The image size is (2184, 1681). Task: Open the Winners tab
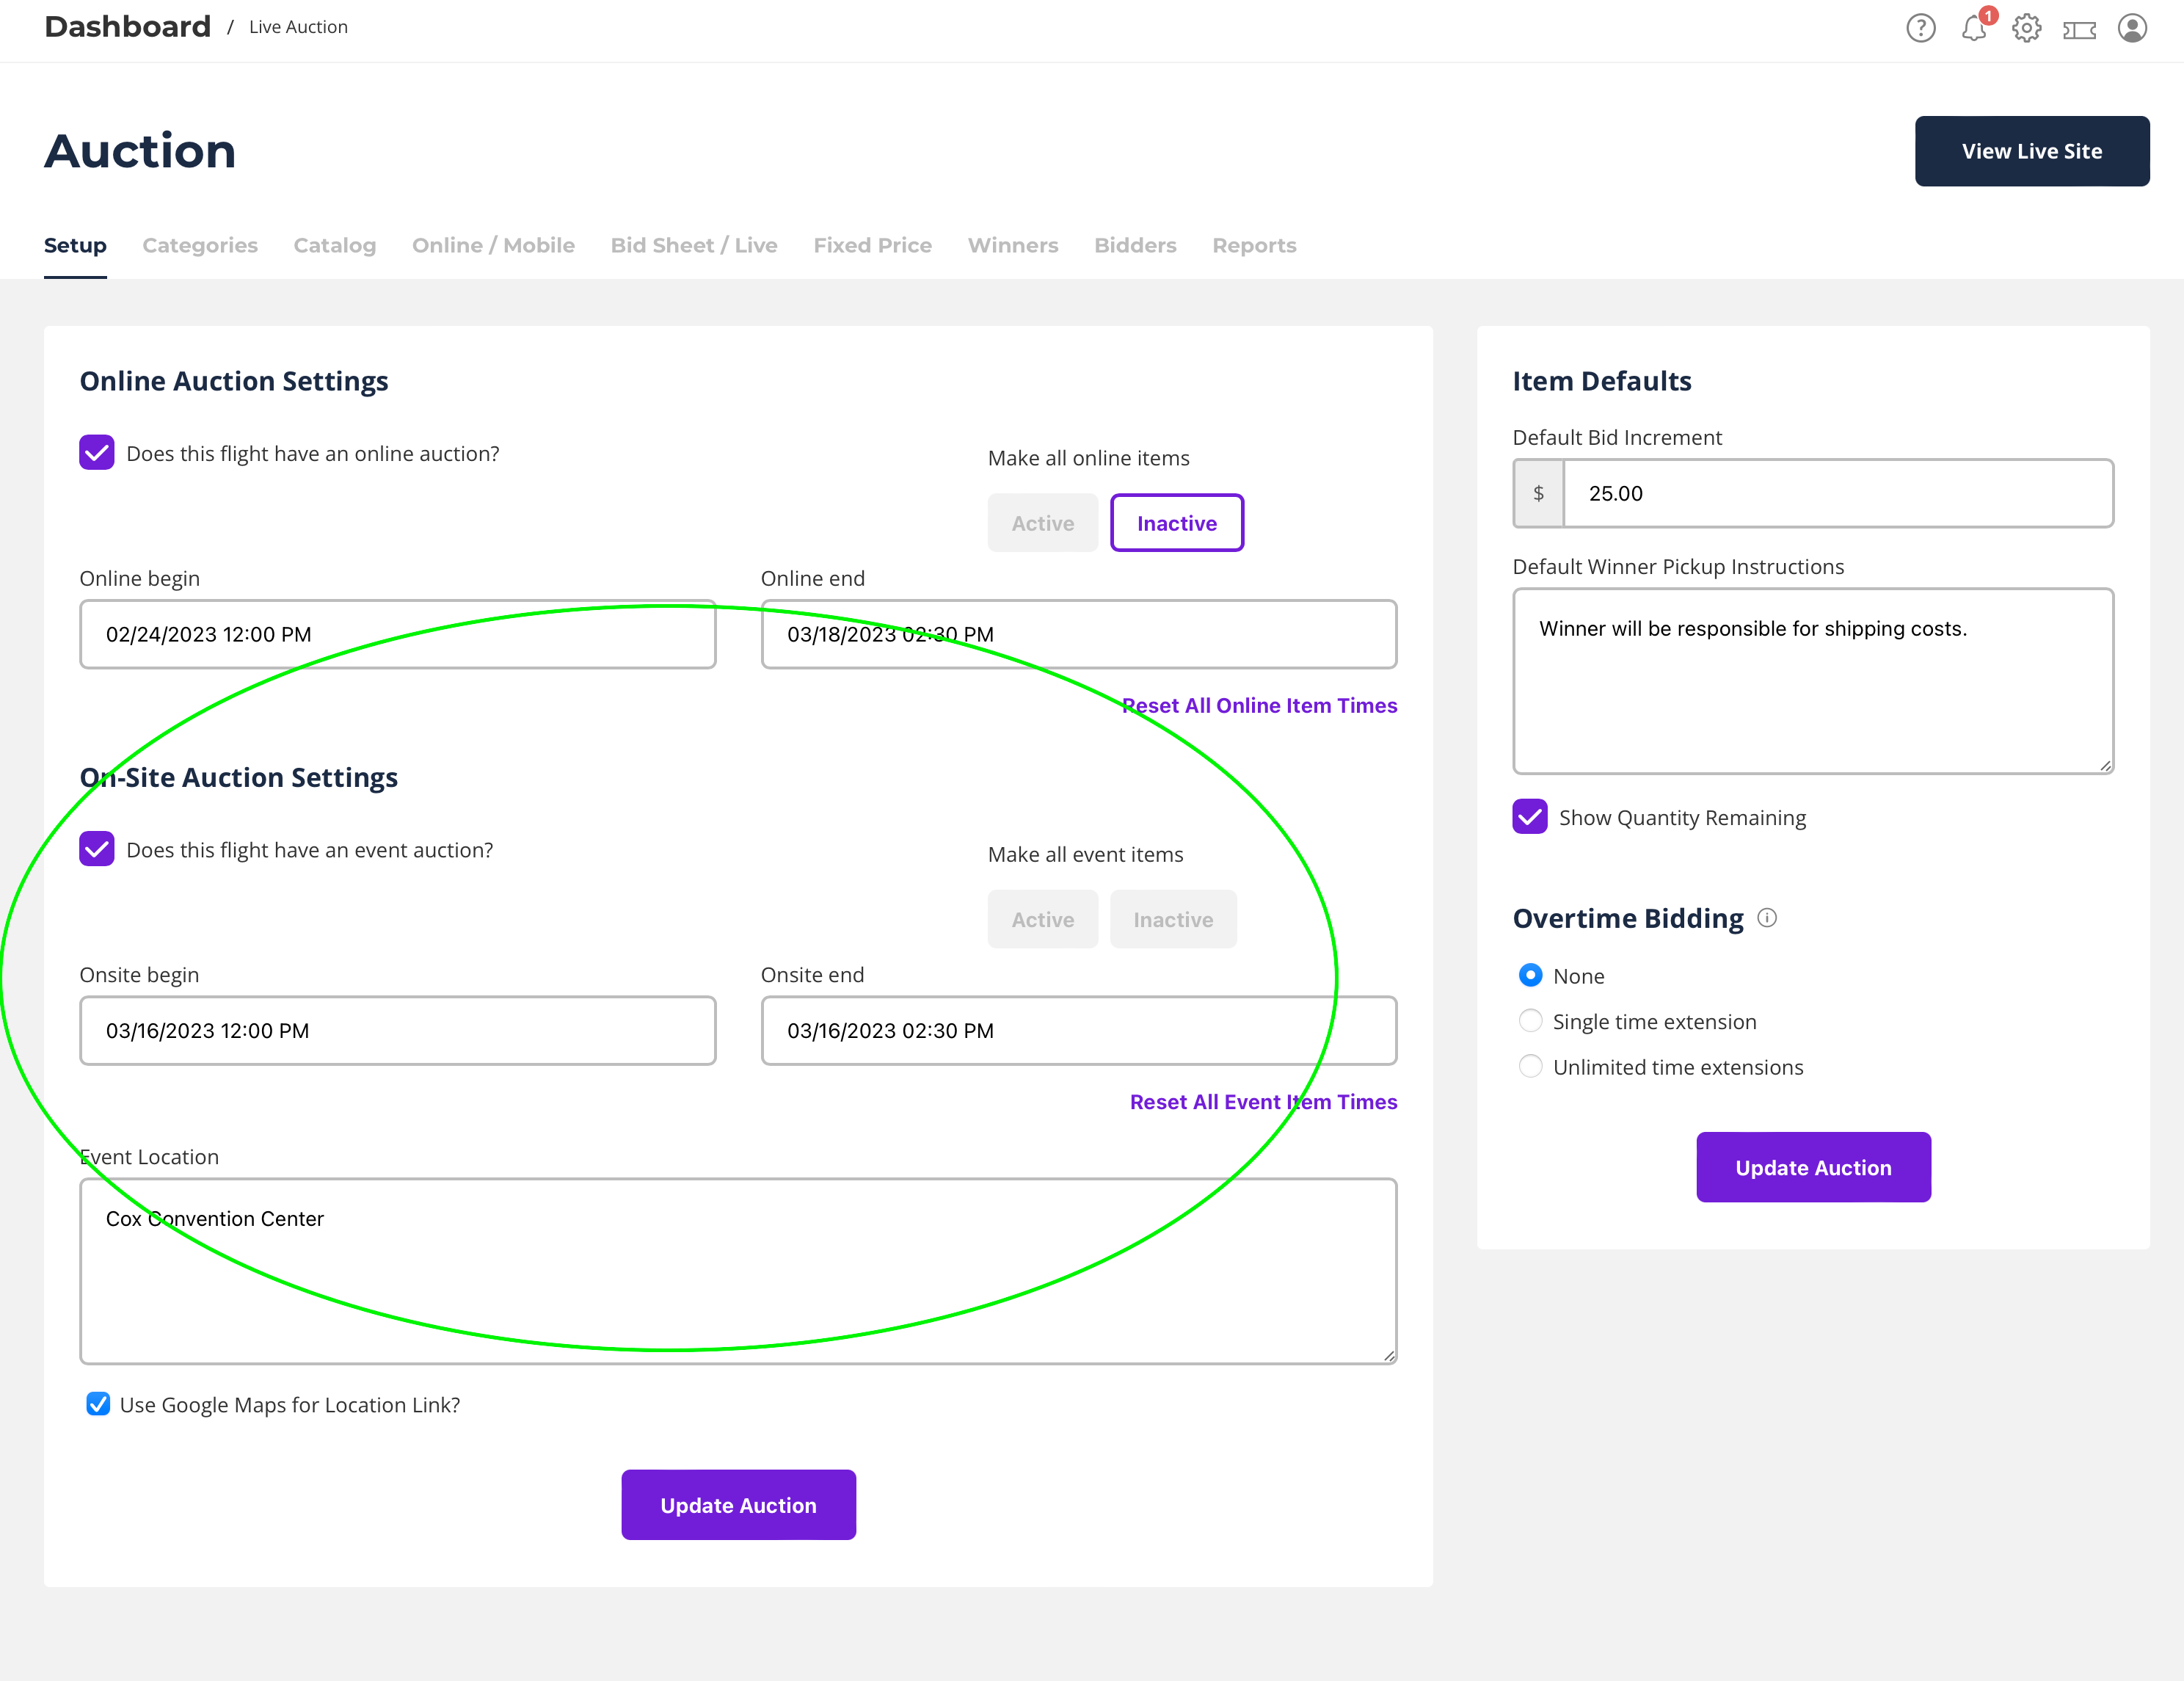(x=1012, y=245)
